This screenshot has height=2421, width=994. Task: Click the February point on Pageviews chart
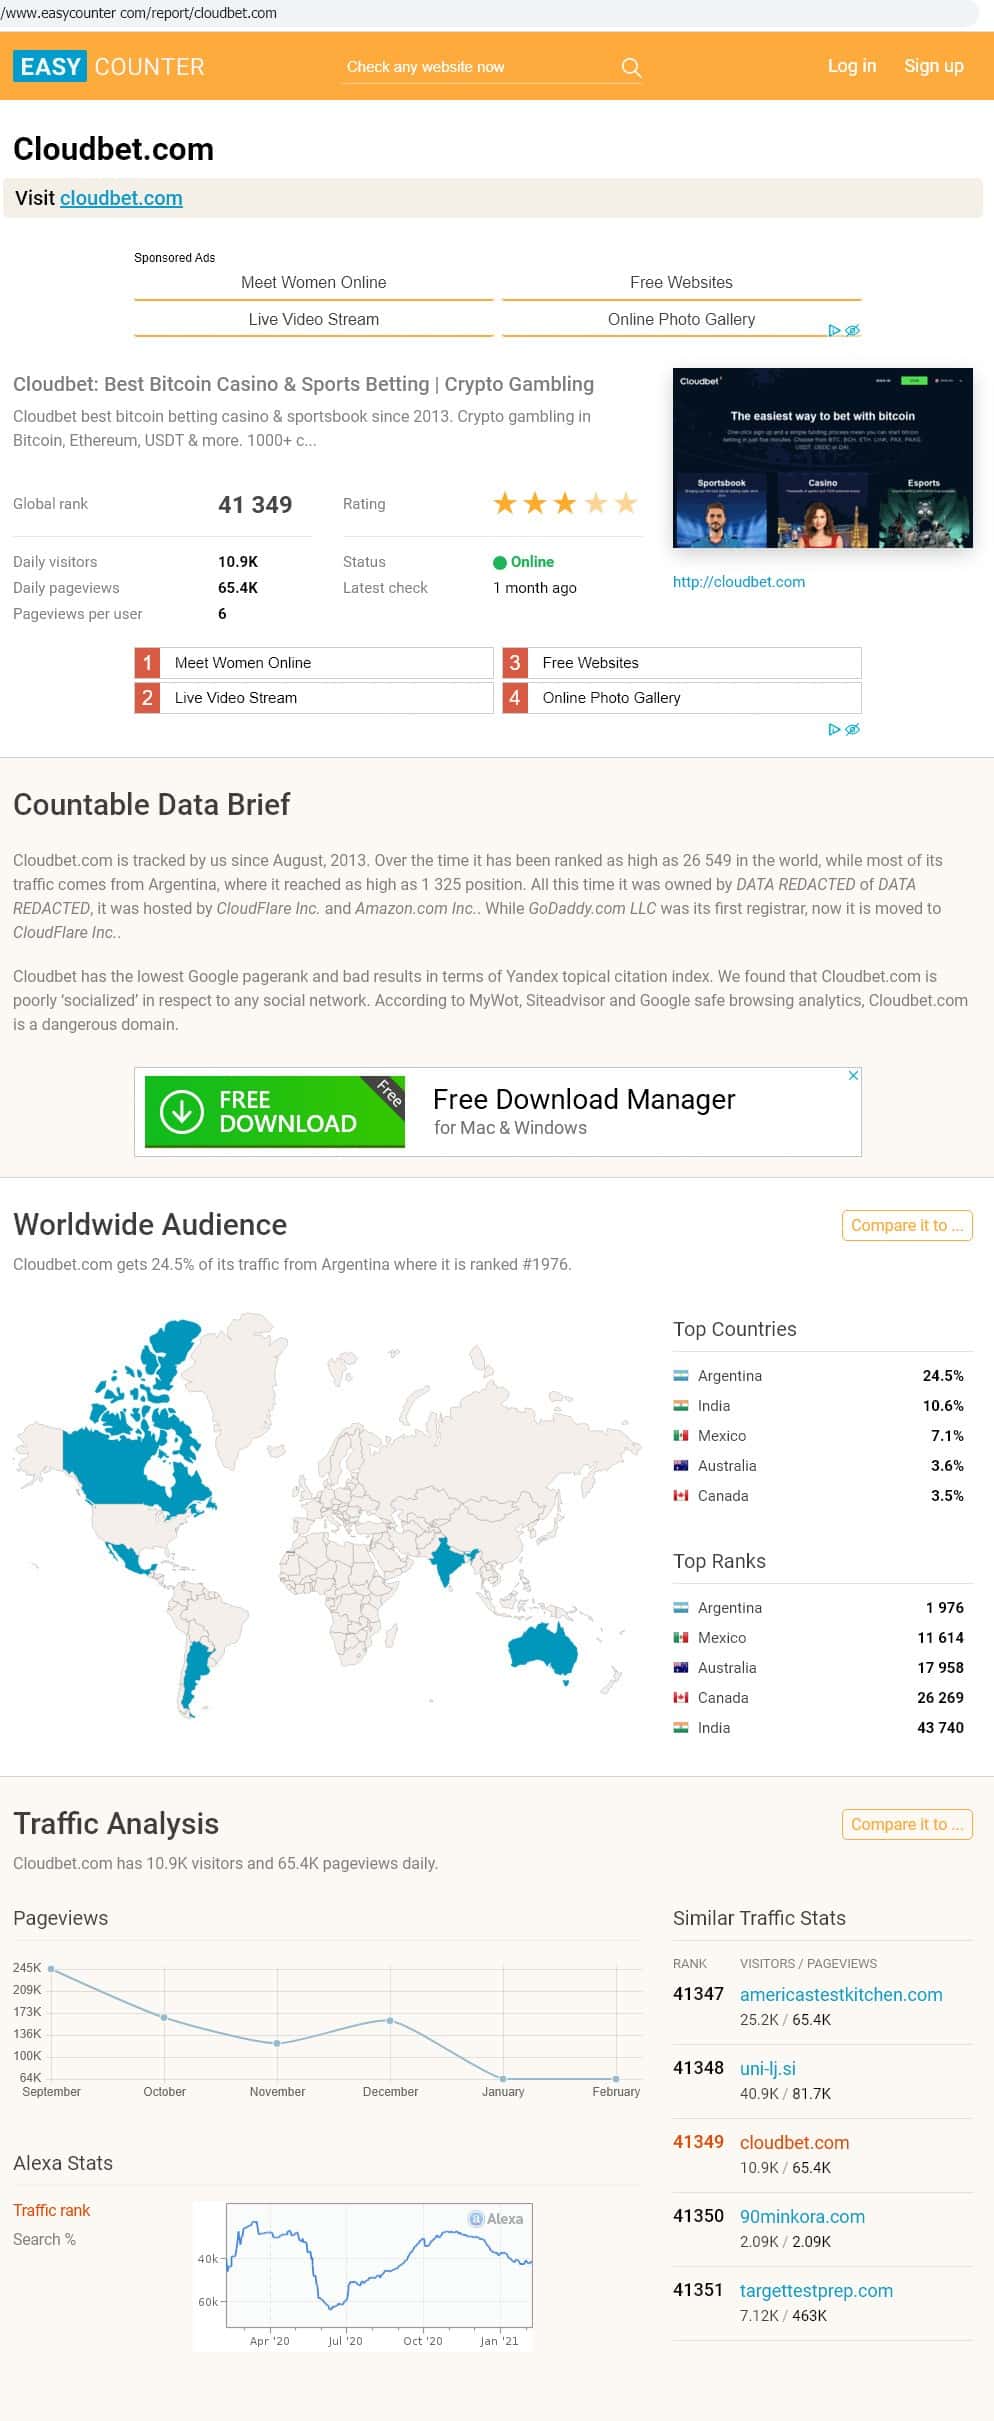tap(616, 2078)
